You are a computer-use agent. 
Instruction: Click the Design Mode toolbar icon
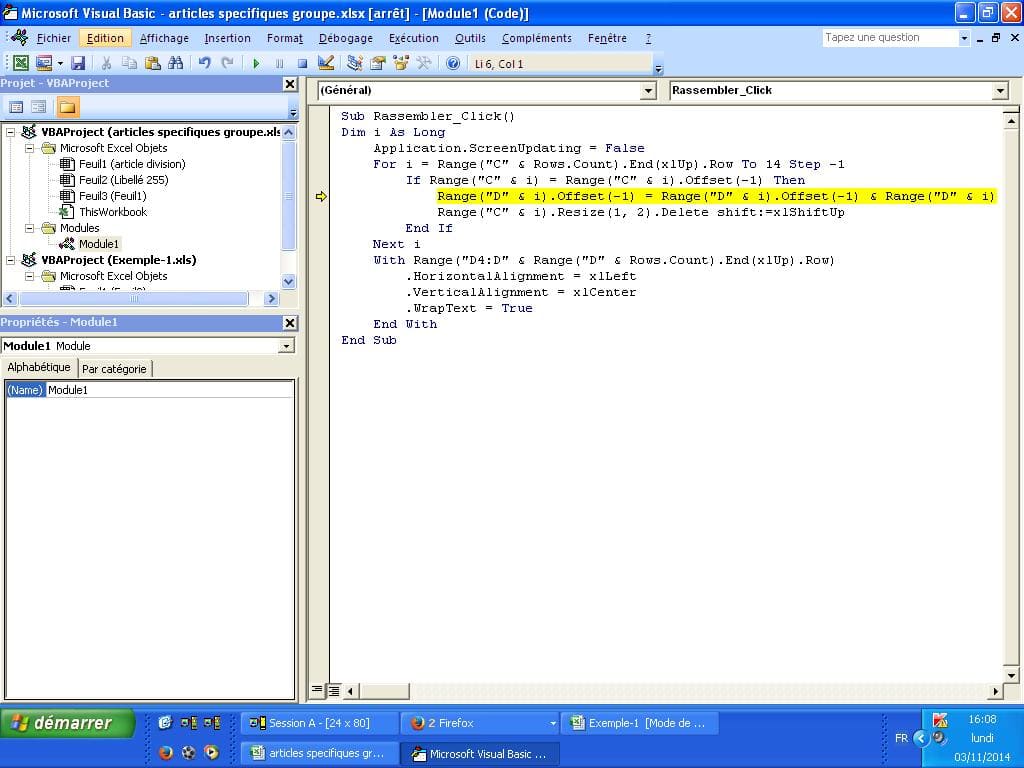[326, 63]
